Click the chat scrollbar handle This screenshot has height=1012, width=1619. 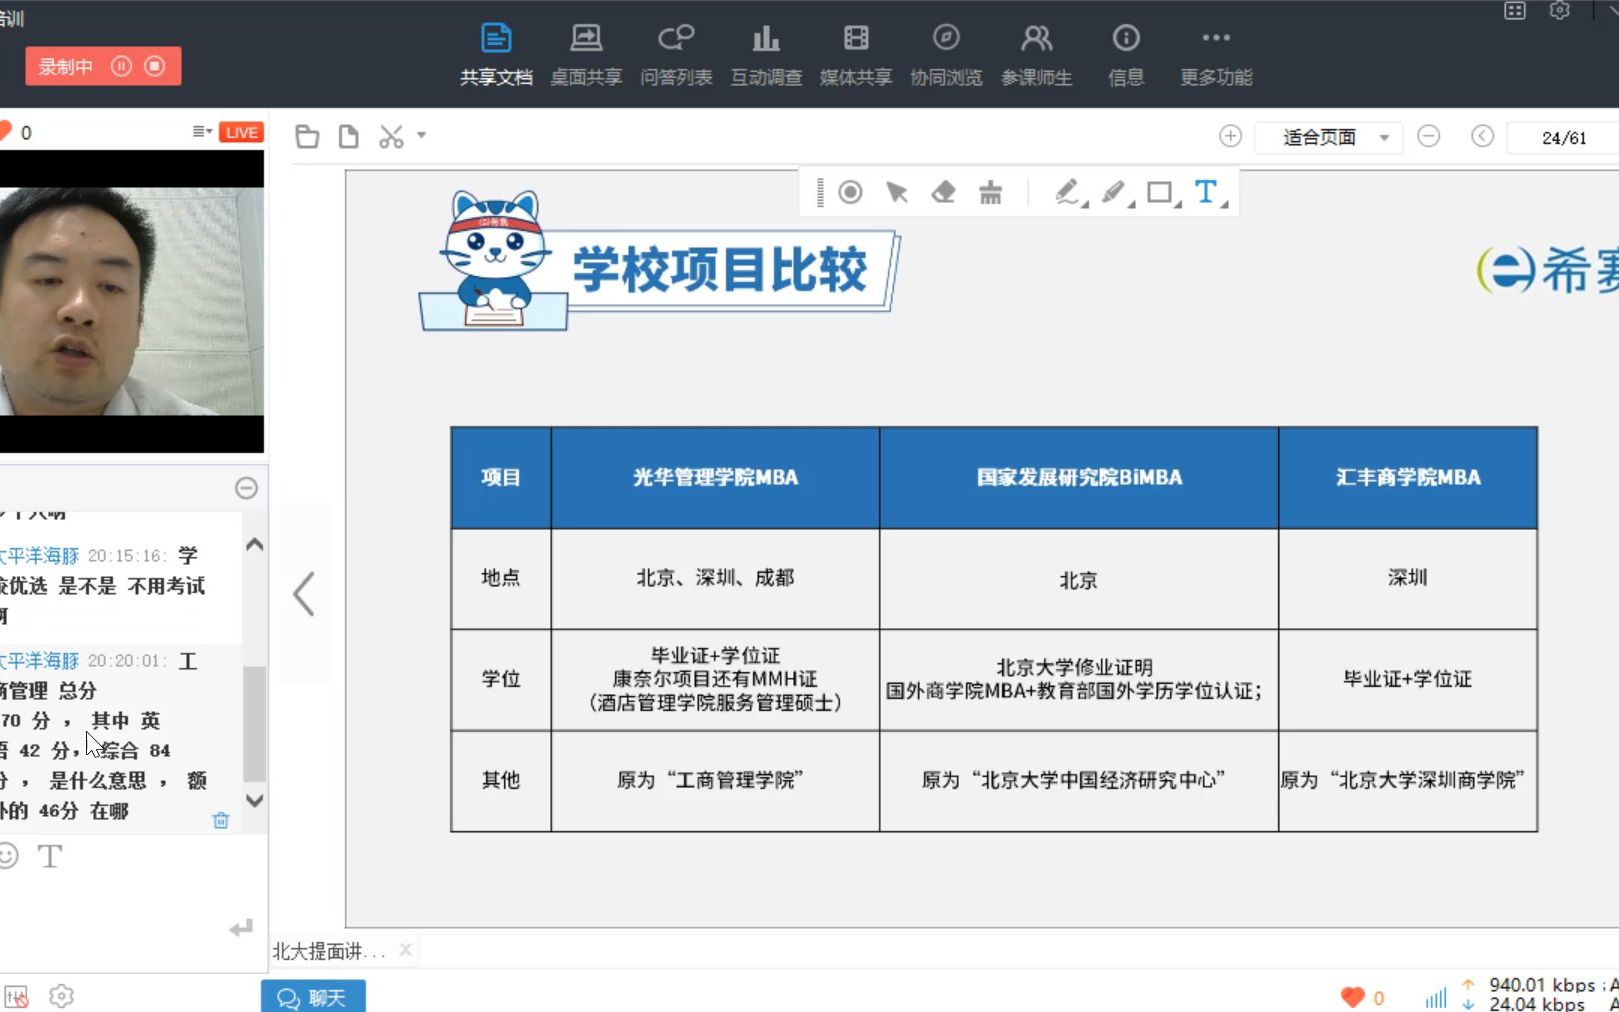tap(255, 723)
